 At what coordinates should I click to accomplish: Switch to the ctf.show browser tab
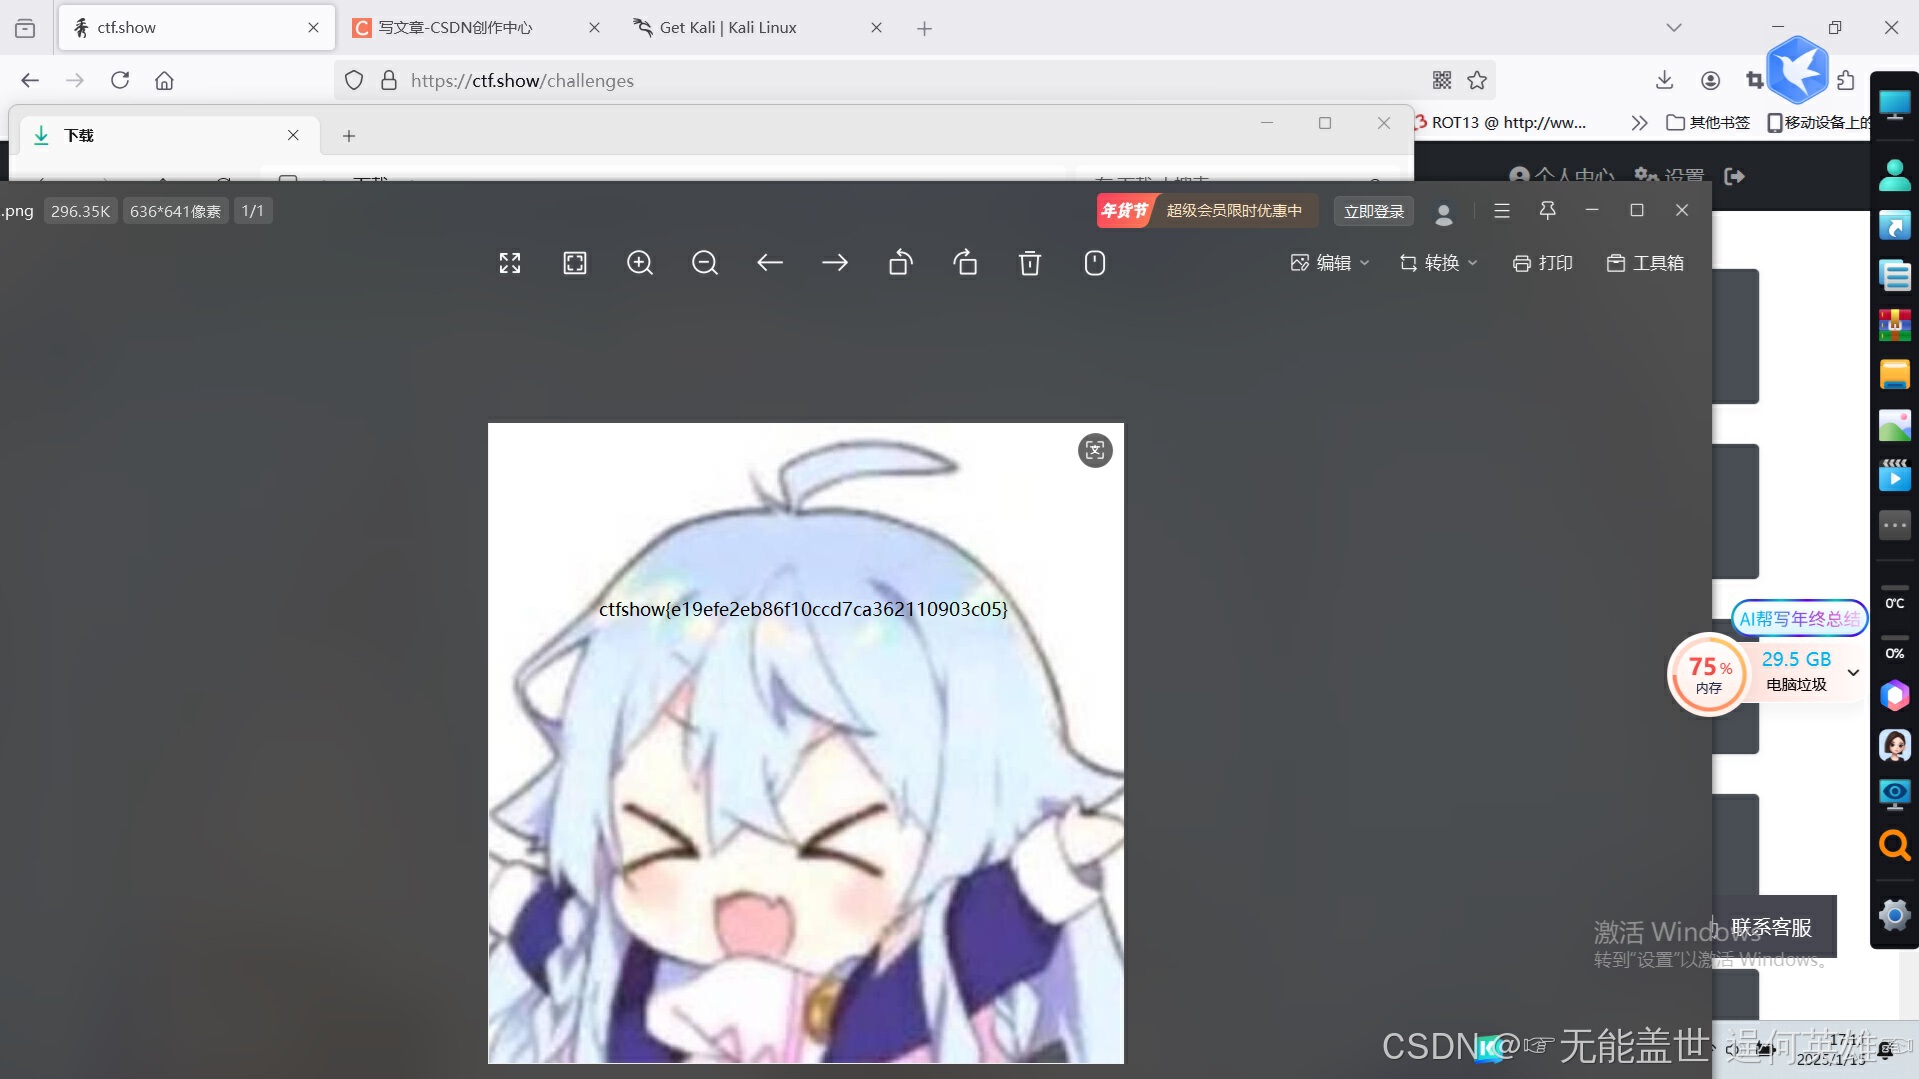tap(195, 28)
